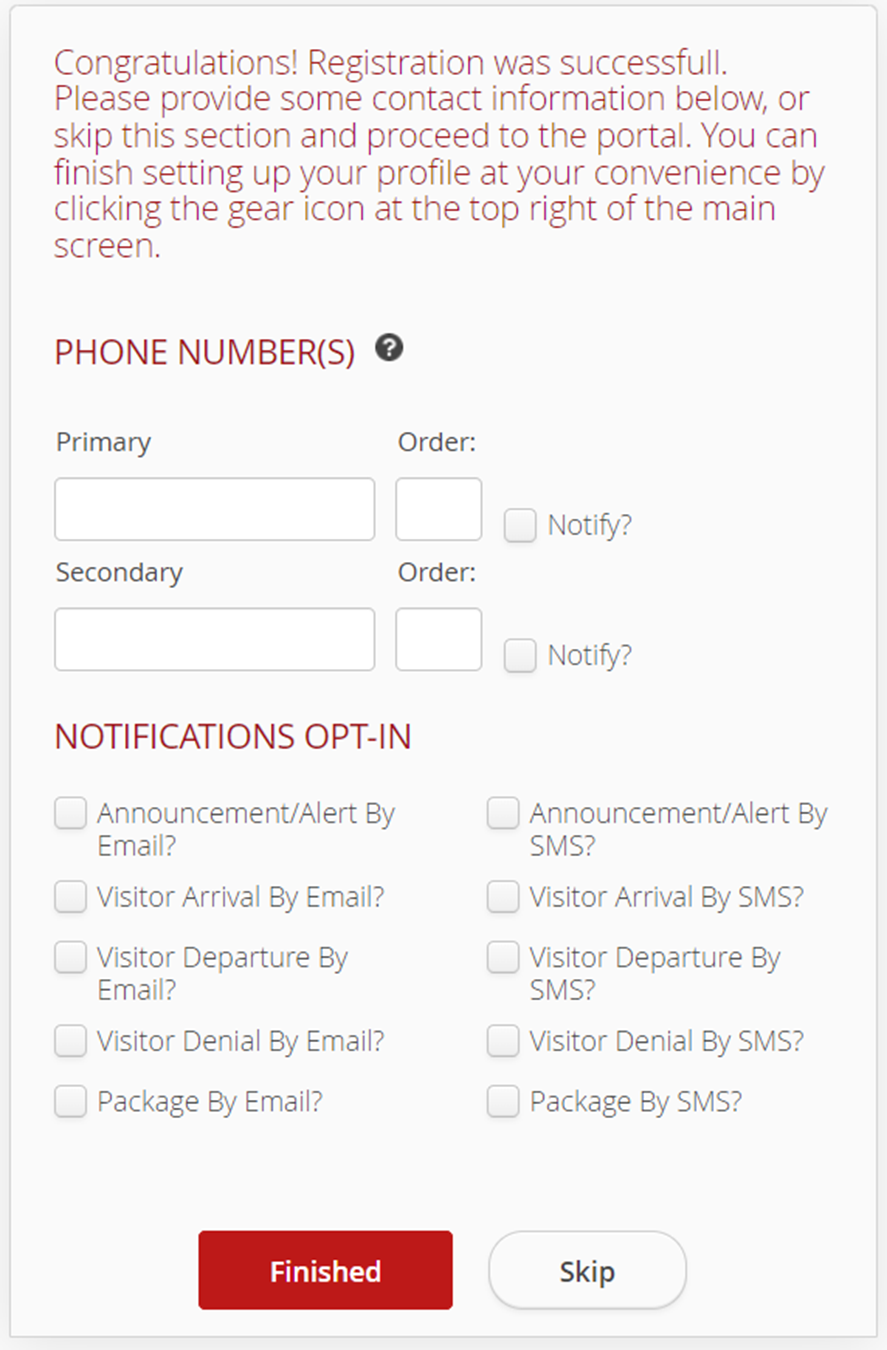Check Visitor Departure By Email?

tap(70, 957)
